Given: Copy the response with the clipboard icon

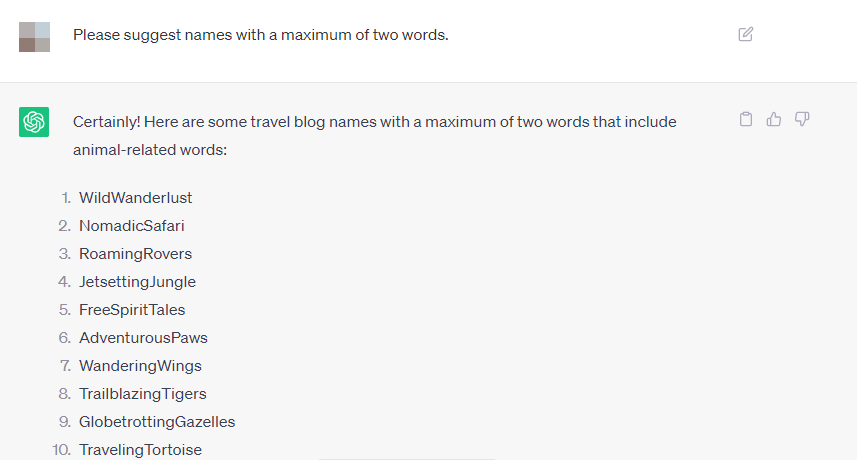Looking at the screenshot, I should tap(745, 119).
